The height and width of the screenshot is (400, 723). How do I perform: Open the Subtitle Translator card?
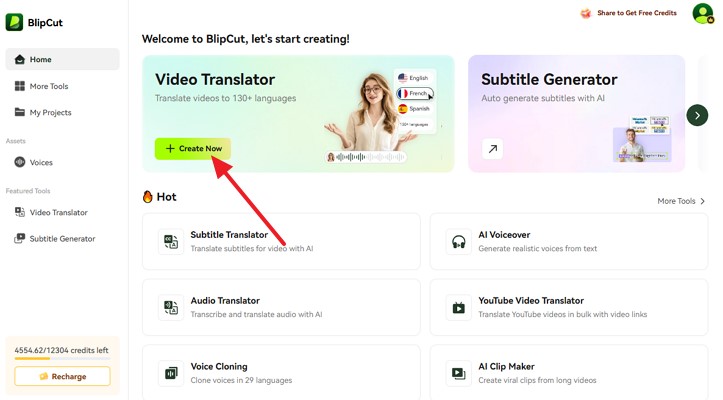(x=281, y=241)
